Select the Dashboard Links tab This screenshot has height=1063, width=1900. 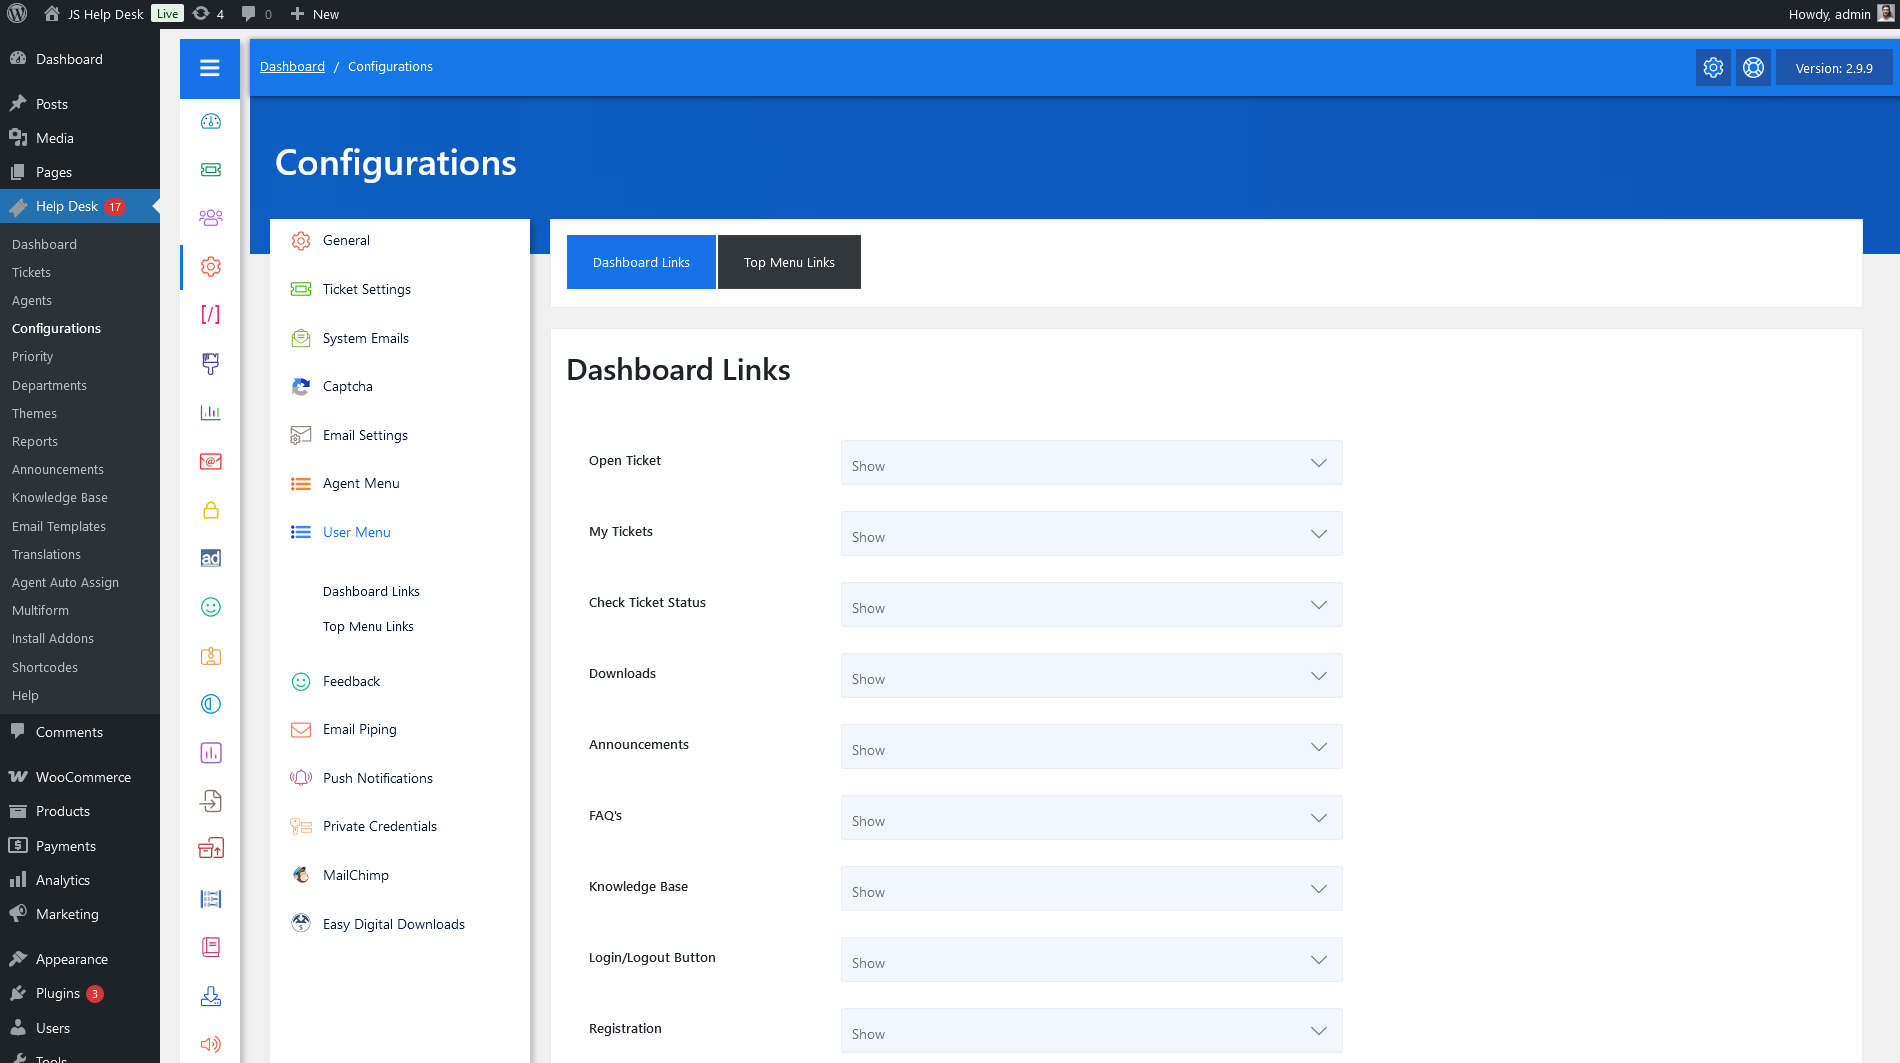tap(641, 262)
